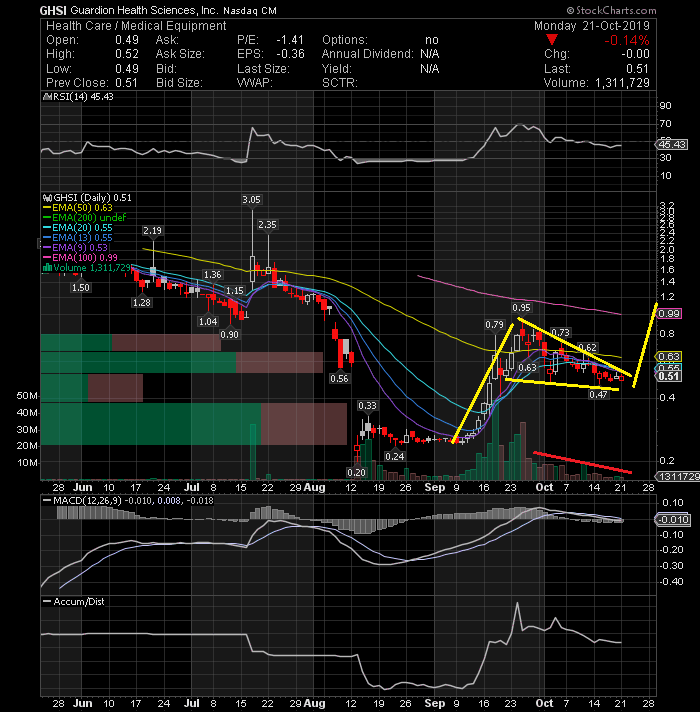The width and height of the screenshot is (700, 712).
Task: Click the GHSI ticker symbol in header
Action: tap(53, 10)
